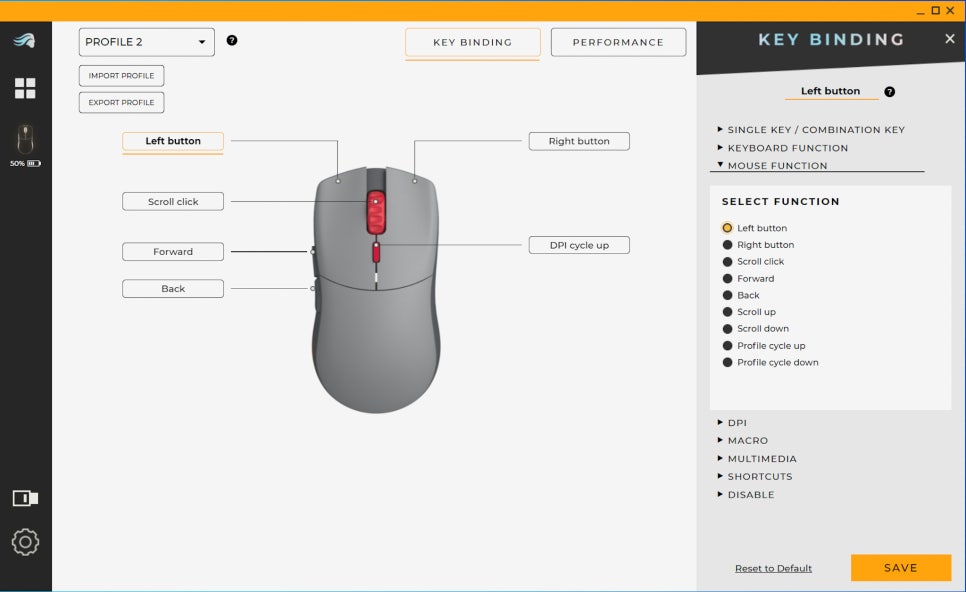Save the key binding changes
The height and width of the screenshot is (592, 966).
pyautogui.click(x=901, y=568)
